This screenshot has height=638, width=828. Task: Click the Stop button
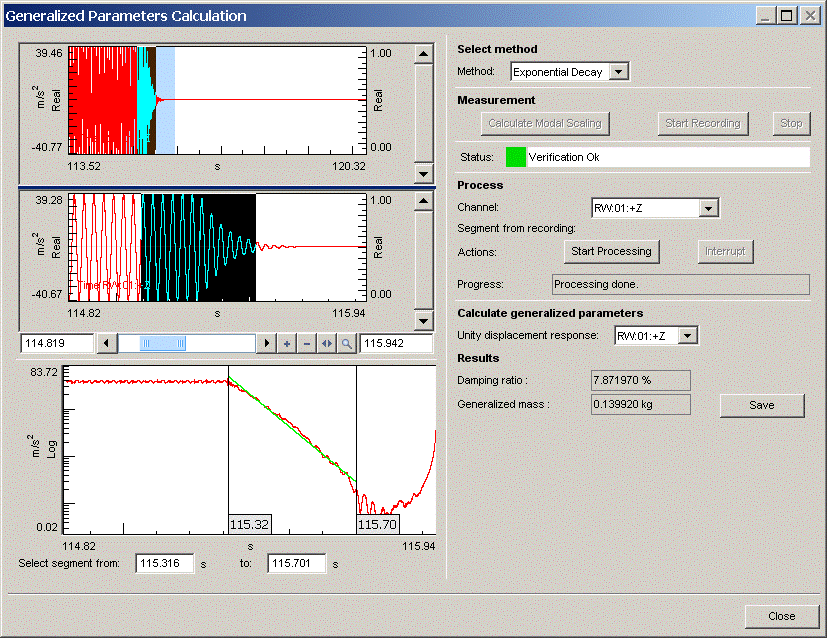pyautogui.click(x=790, y=123)
